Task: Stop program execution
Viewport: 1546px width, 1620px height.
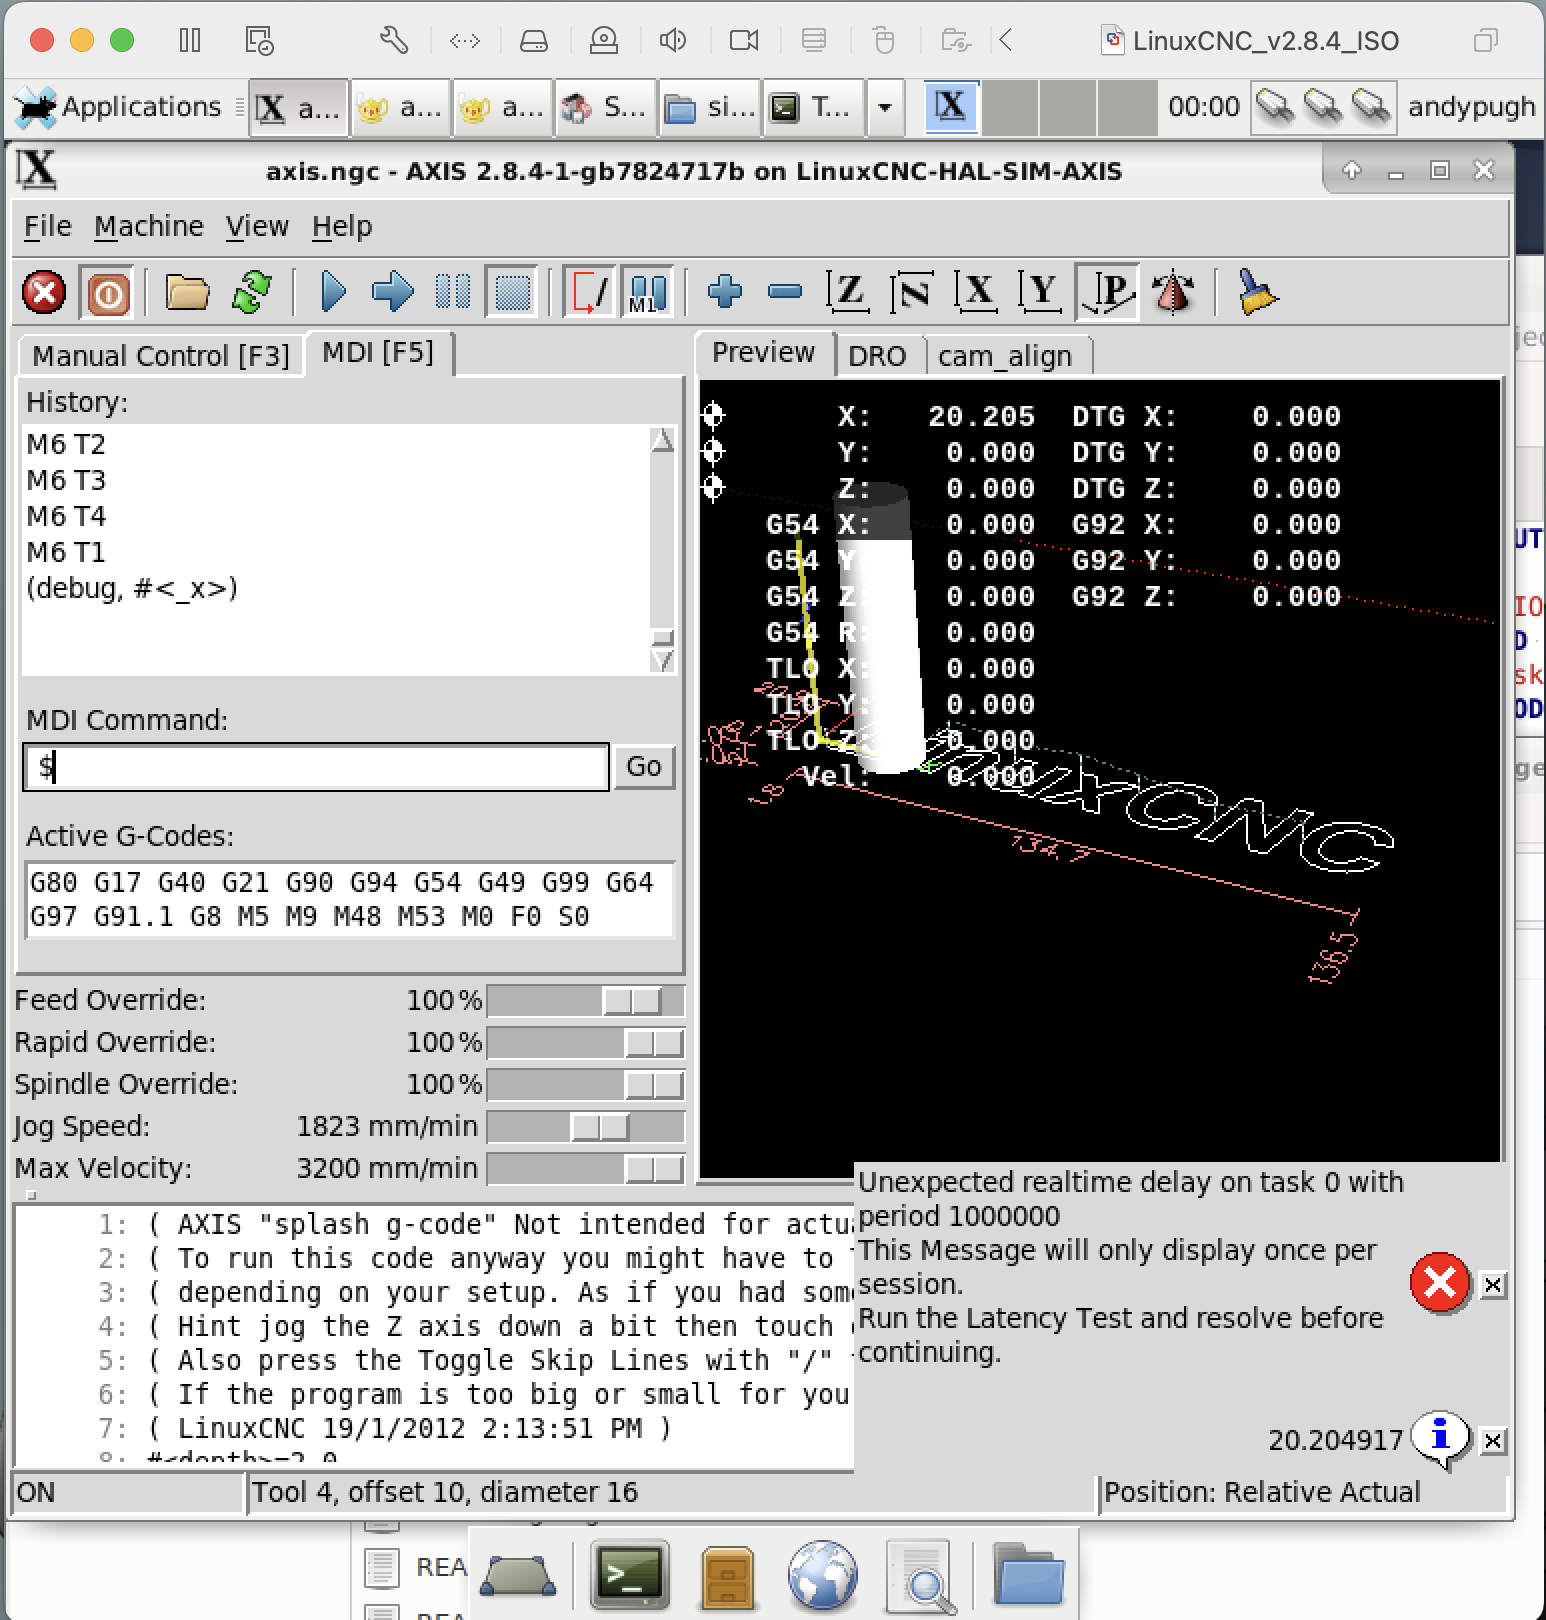Action: [x=512, y=293]
